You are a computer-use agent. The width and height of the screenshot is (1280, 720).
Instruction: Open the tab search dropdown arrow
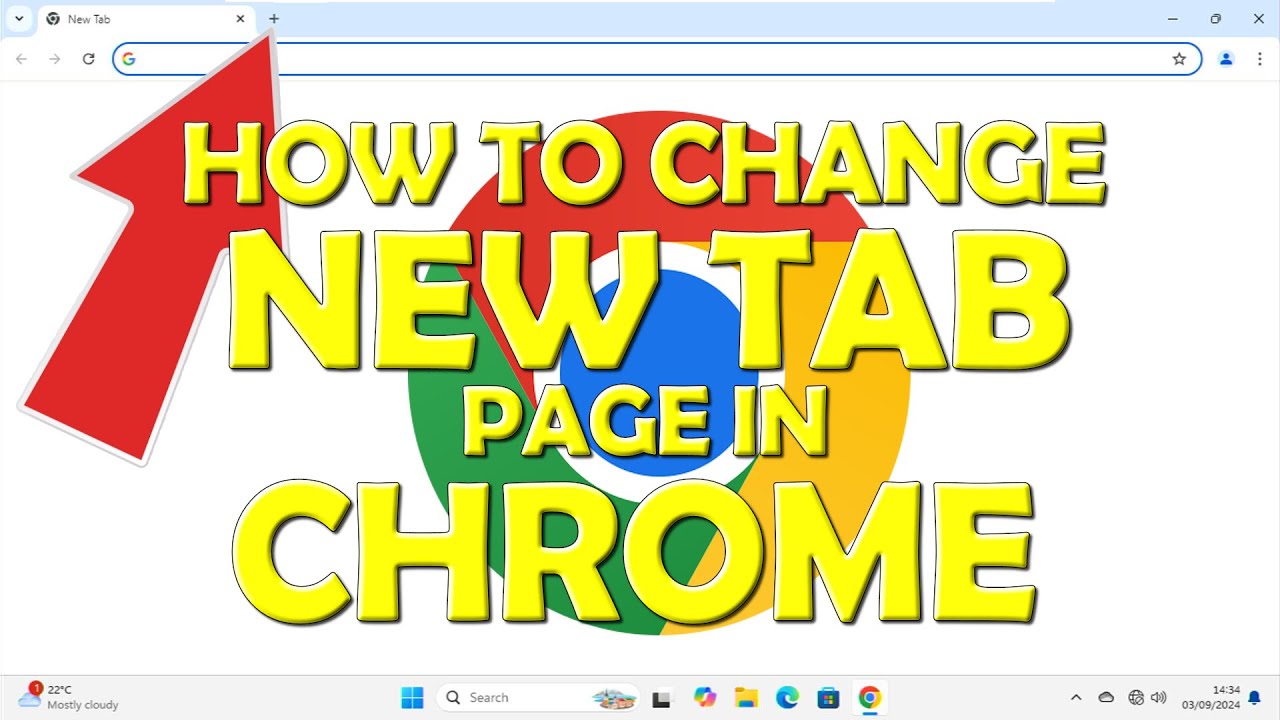(18, 19)
